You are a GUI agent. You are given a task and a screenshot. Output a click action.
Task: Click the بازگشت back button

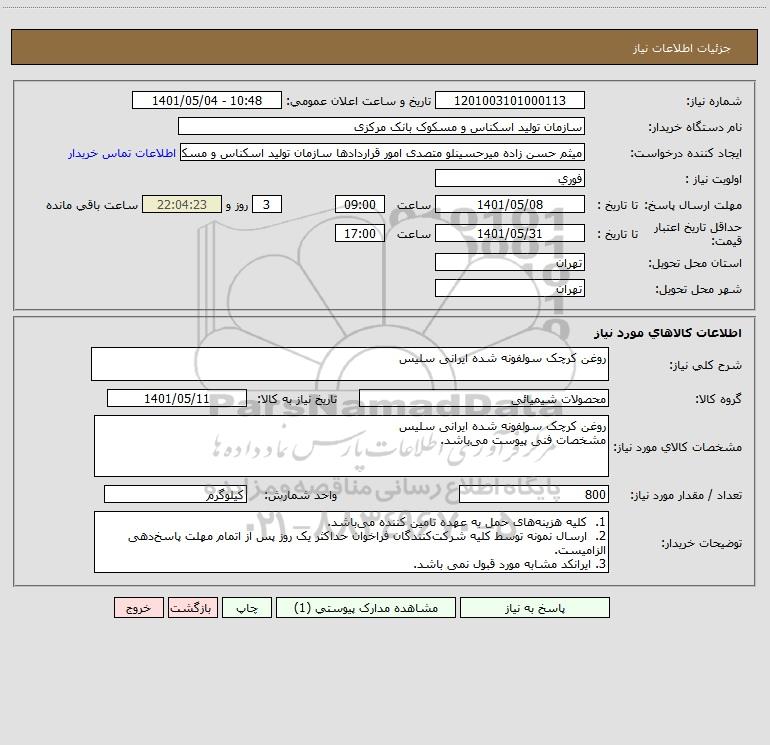click(192, 607)
